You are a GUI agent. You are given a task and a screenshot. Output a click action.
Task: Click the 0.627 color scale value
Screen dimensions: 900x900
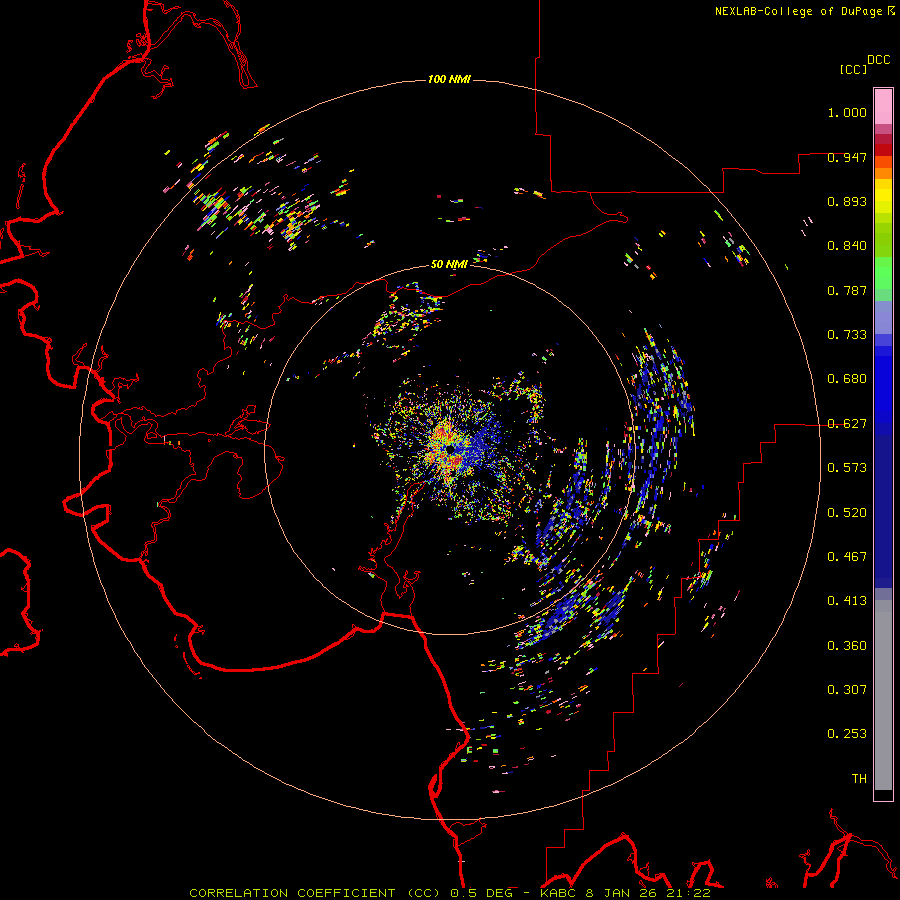coord(847,424)
